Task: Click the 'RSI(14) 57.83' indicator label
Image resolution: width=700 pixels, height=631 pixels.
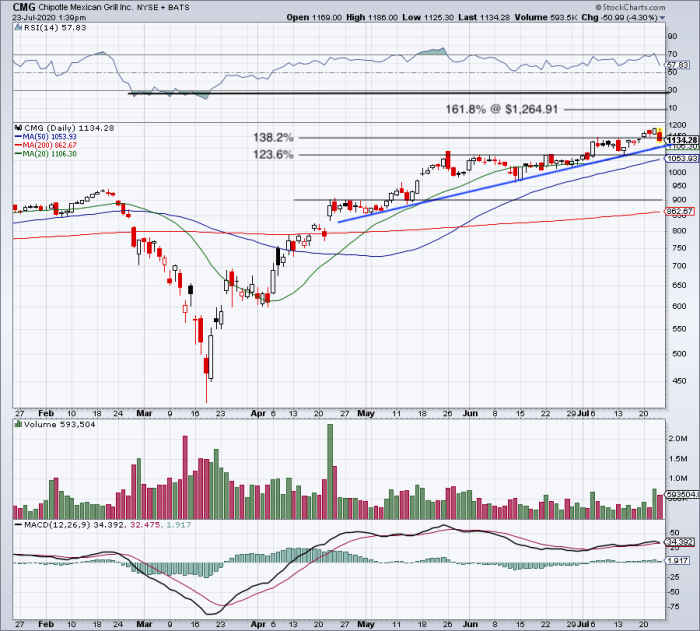Action: click(55, 28)
